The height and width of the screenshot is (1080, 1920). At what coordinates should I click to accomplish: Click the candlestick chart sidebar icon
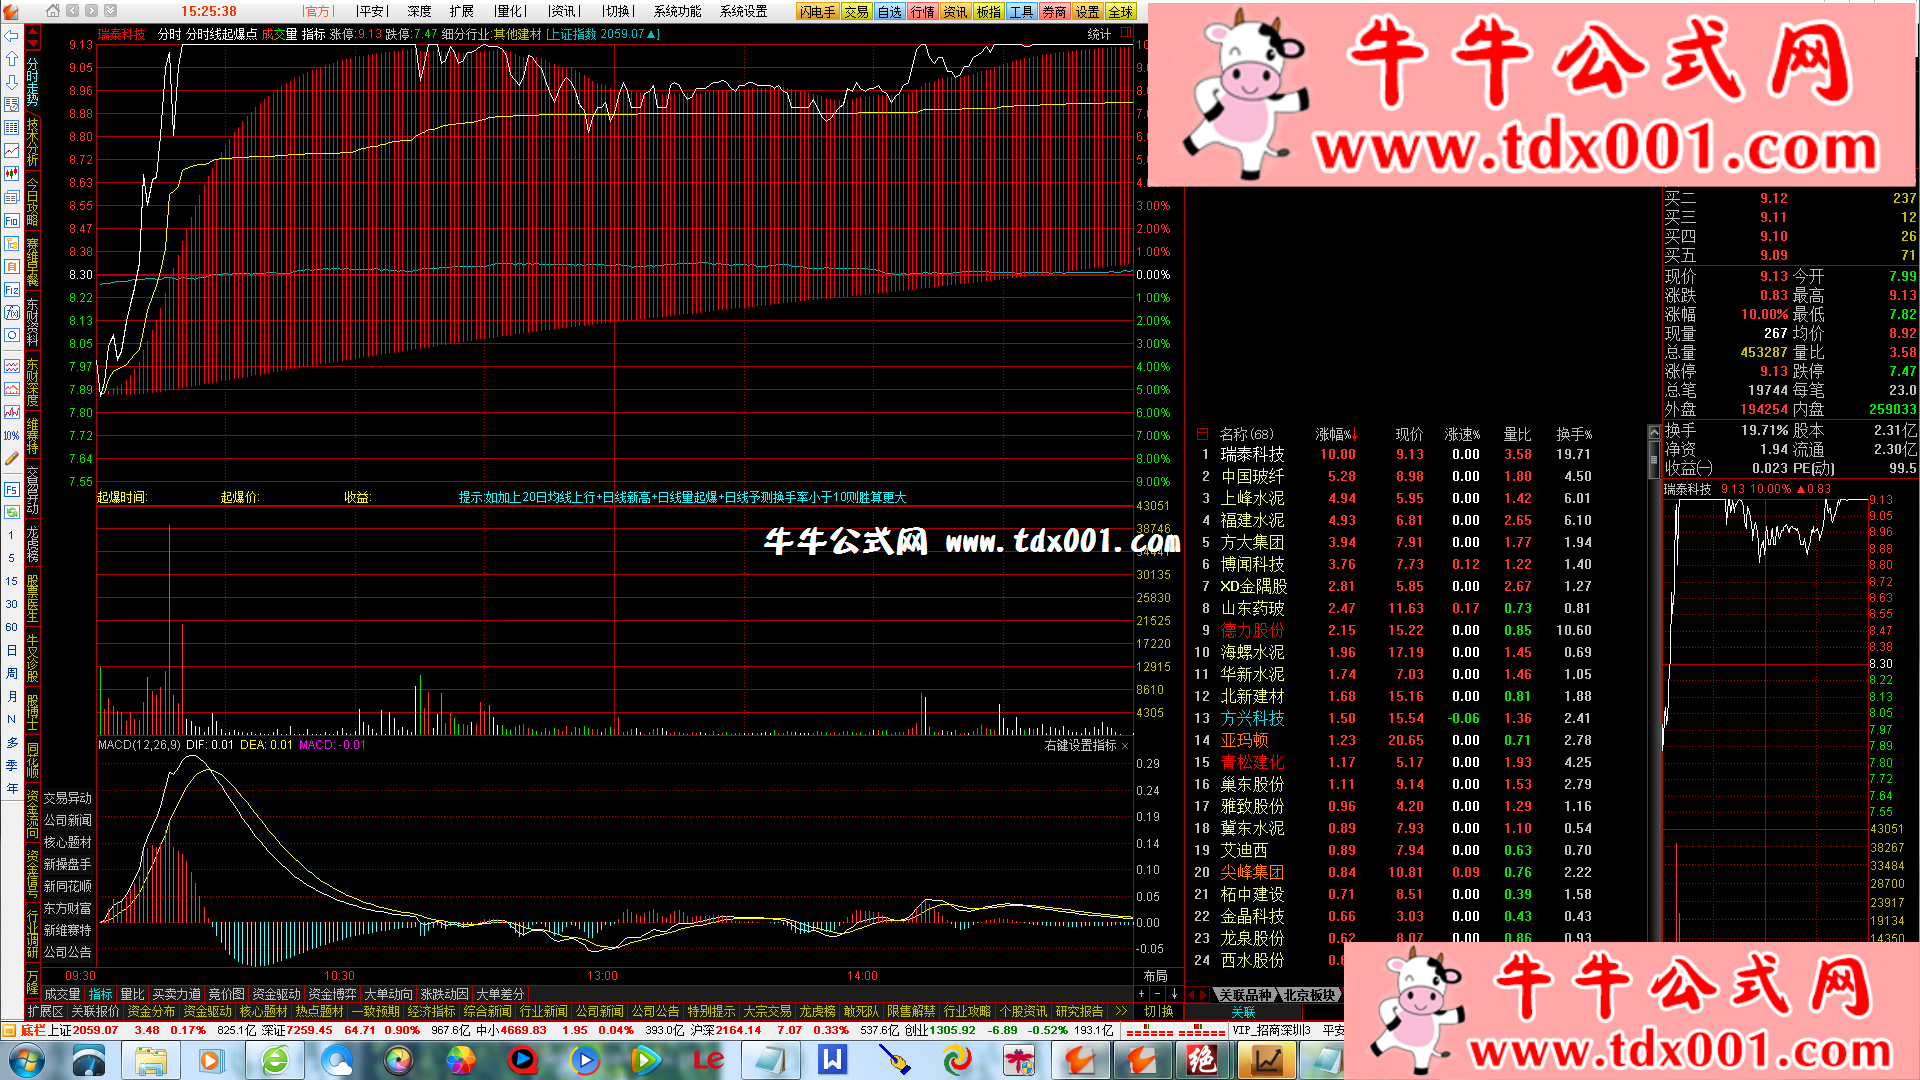click(x=11, y=174)
